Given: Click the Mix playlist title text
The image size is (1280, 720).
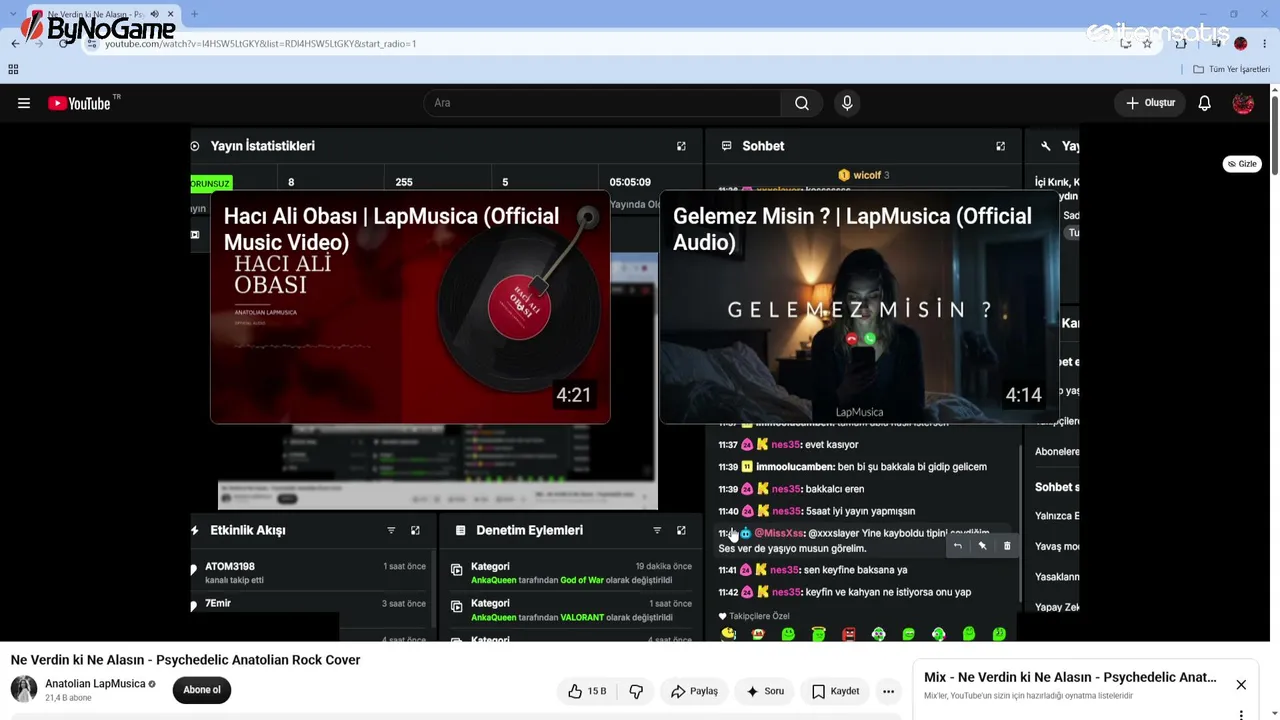Looking at the screenshot, I should (x=1070, y=677).
